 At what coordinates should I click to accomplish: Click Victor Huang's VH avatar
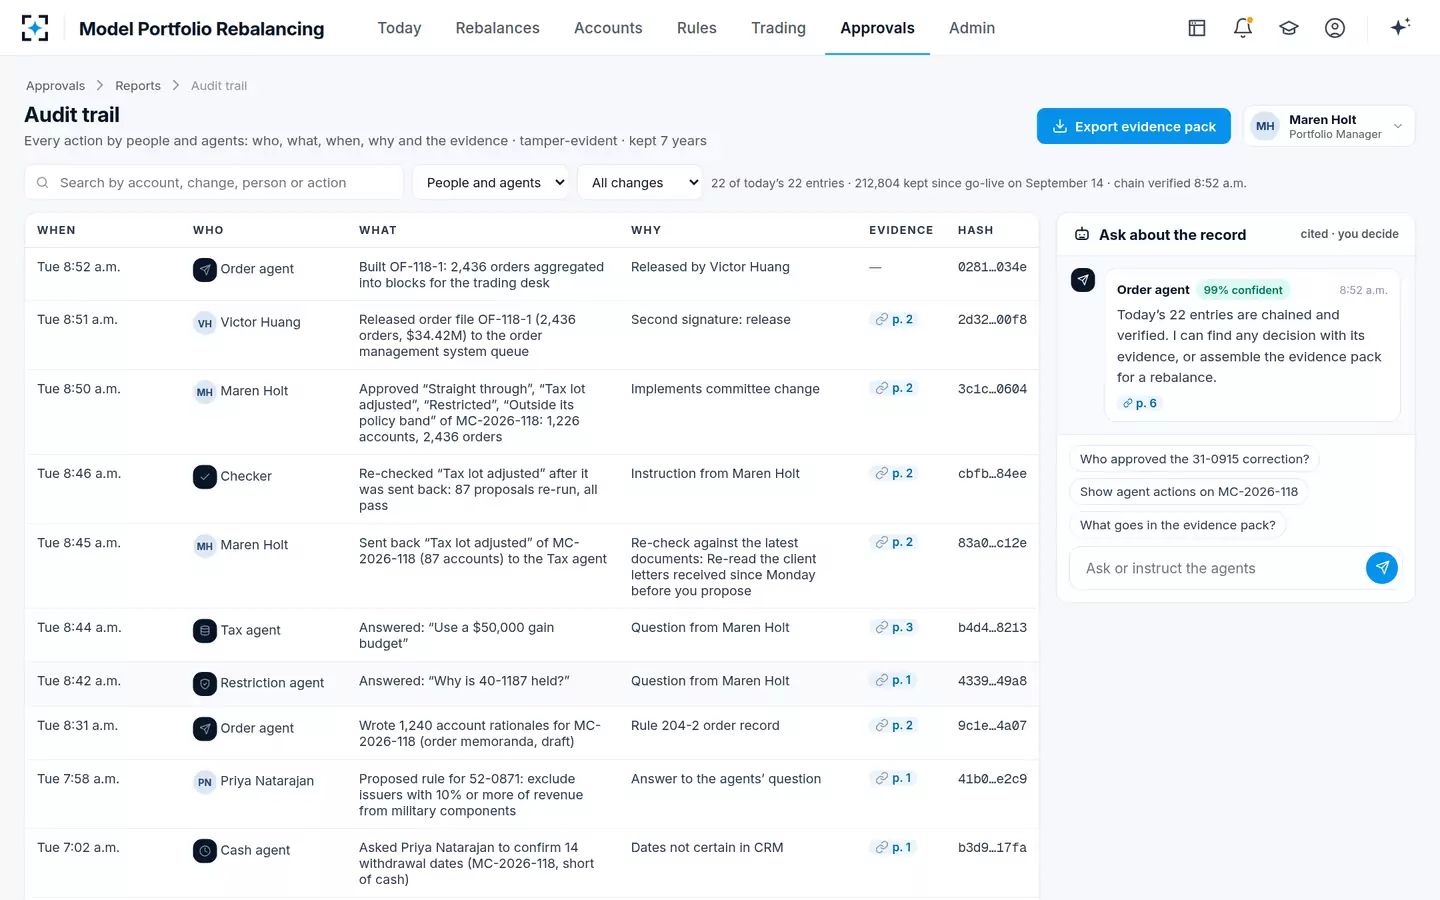[x=205, y=322]
